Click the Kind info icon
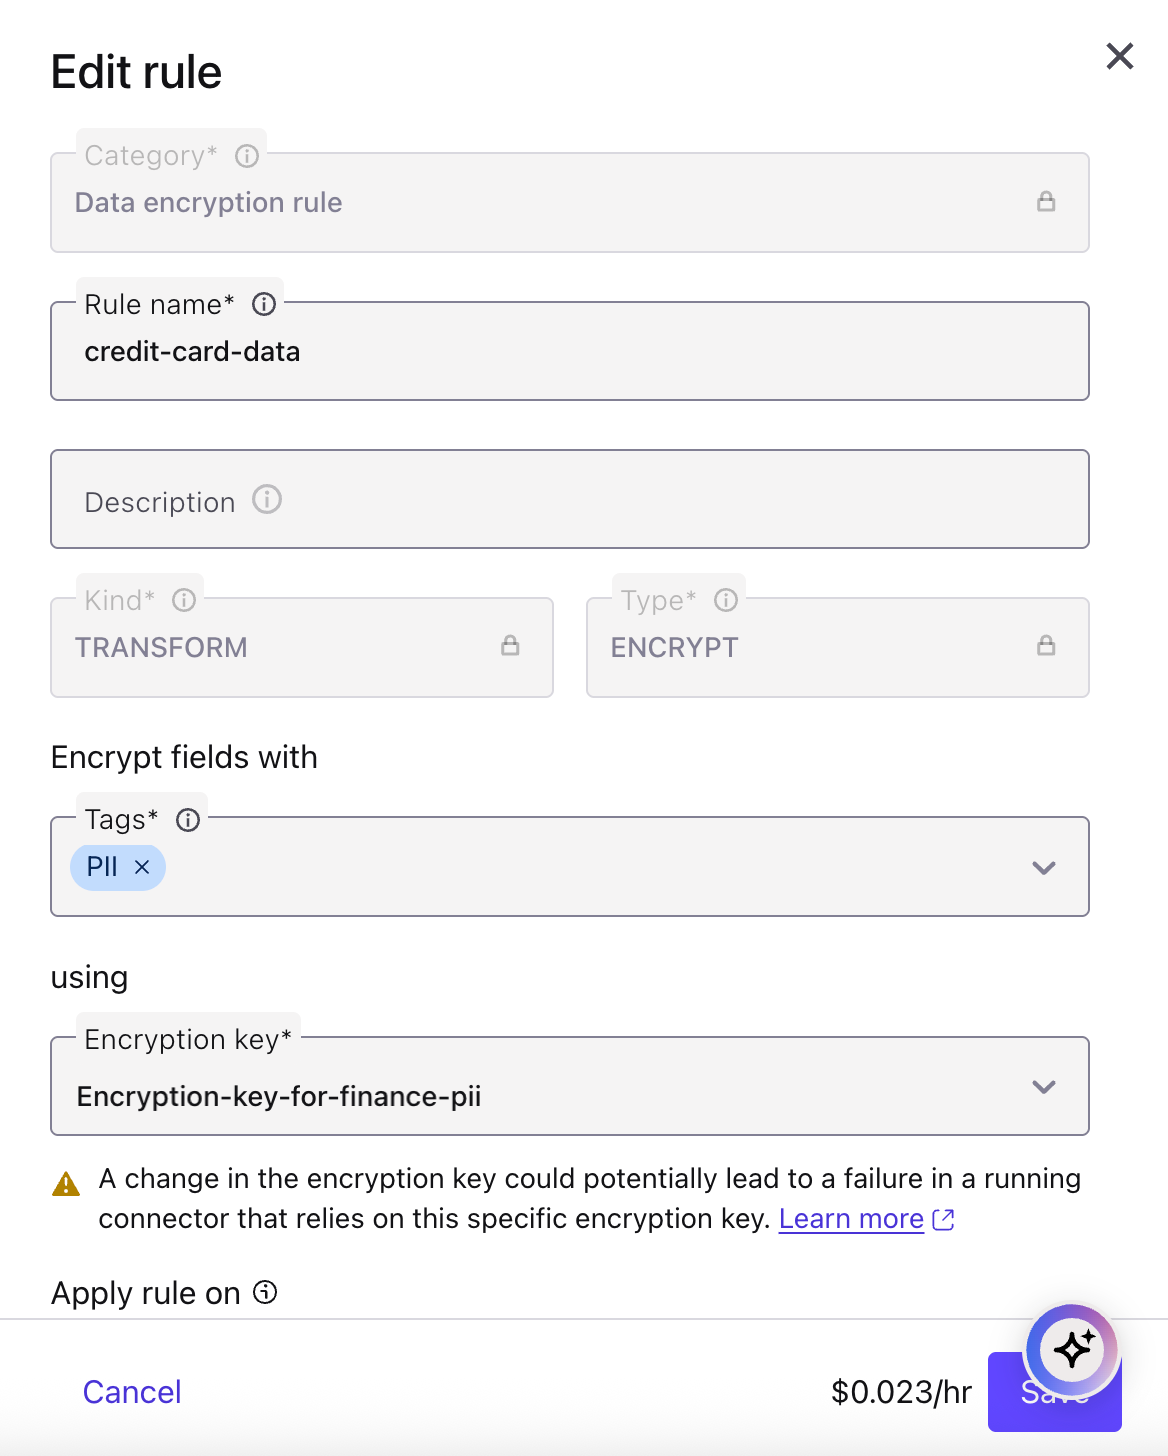1168x1456 pixels. [x=184, y=600]
